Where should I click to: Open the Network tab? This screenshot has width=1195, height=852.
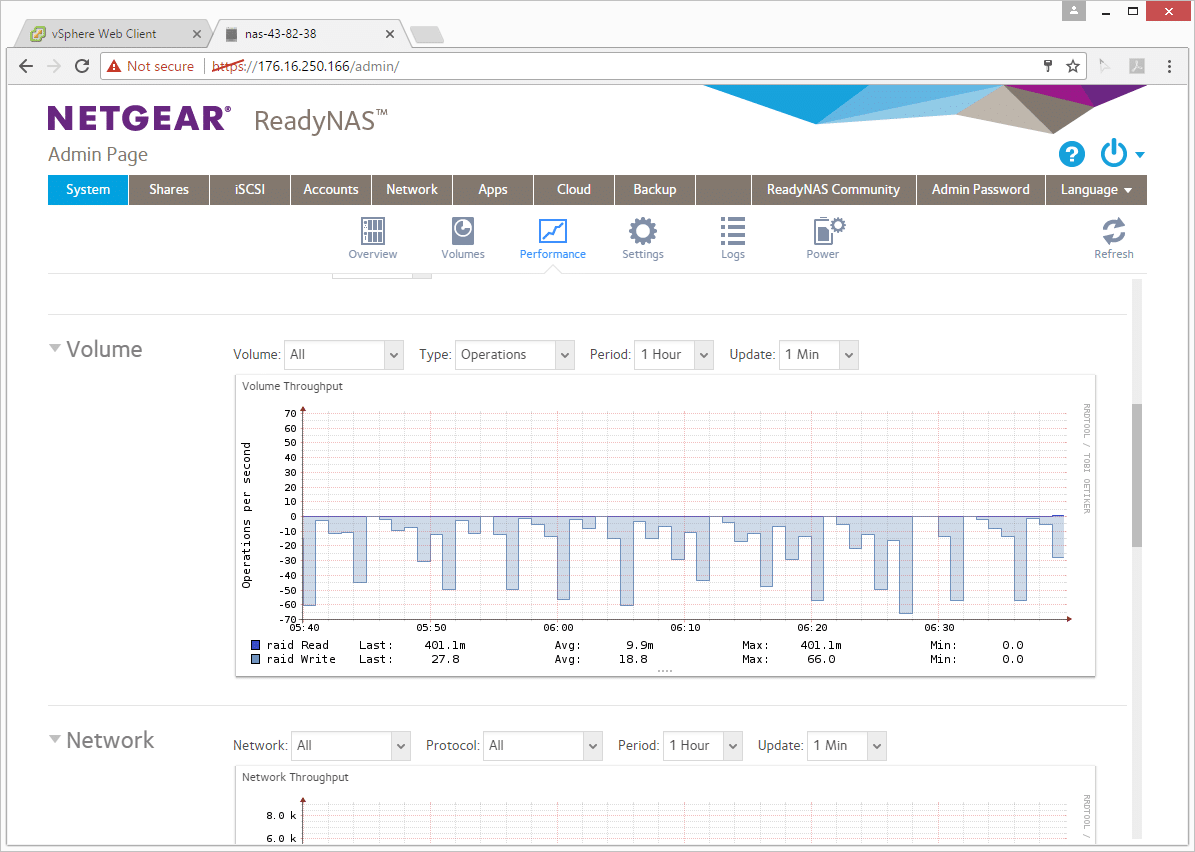click(412, 190)
